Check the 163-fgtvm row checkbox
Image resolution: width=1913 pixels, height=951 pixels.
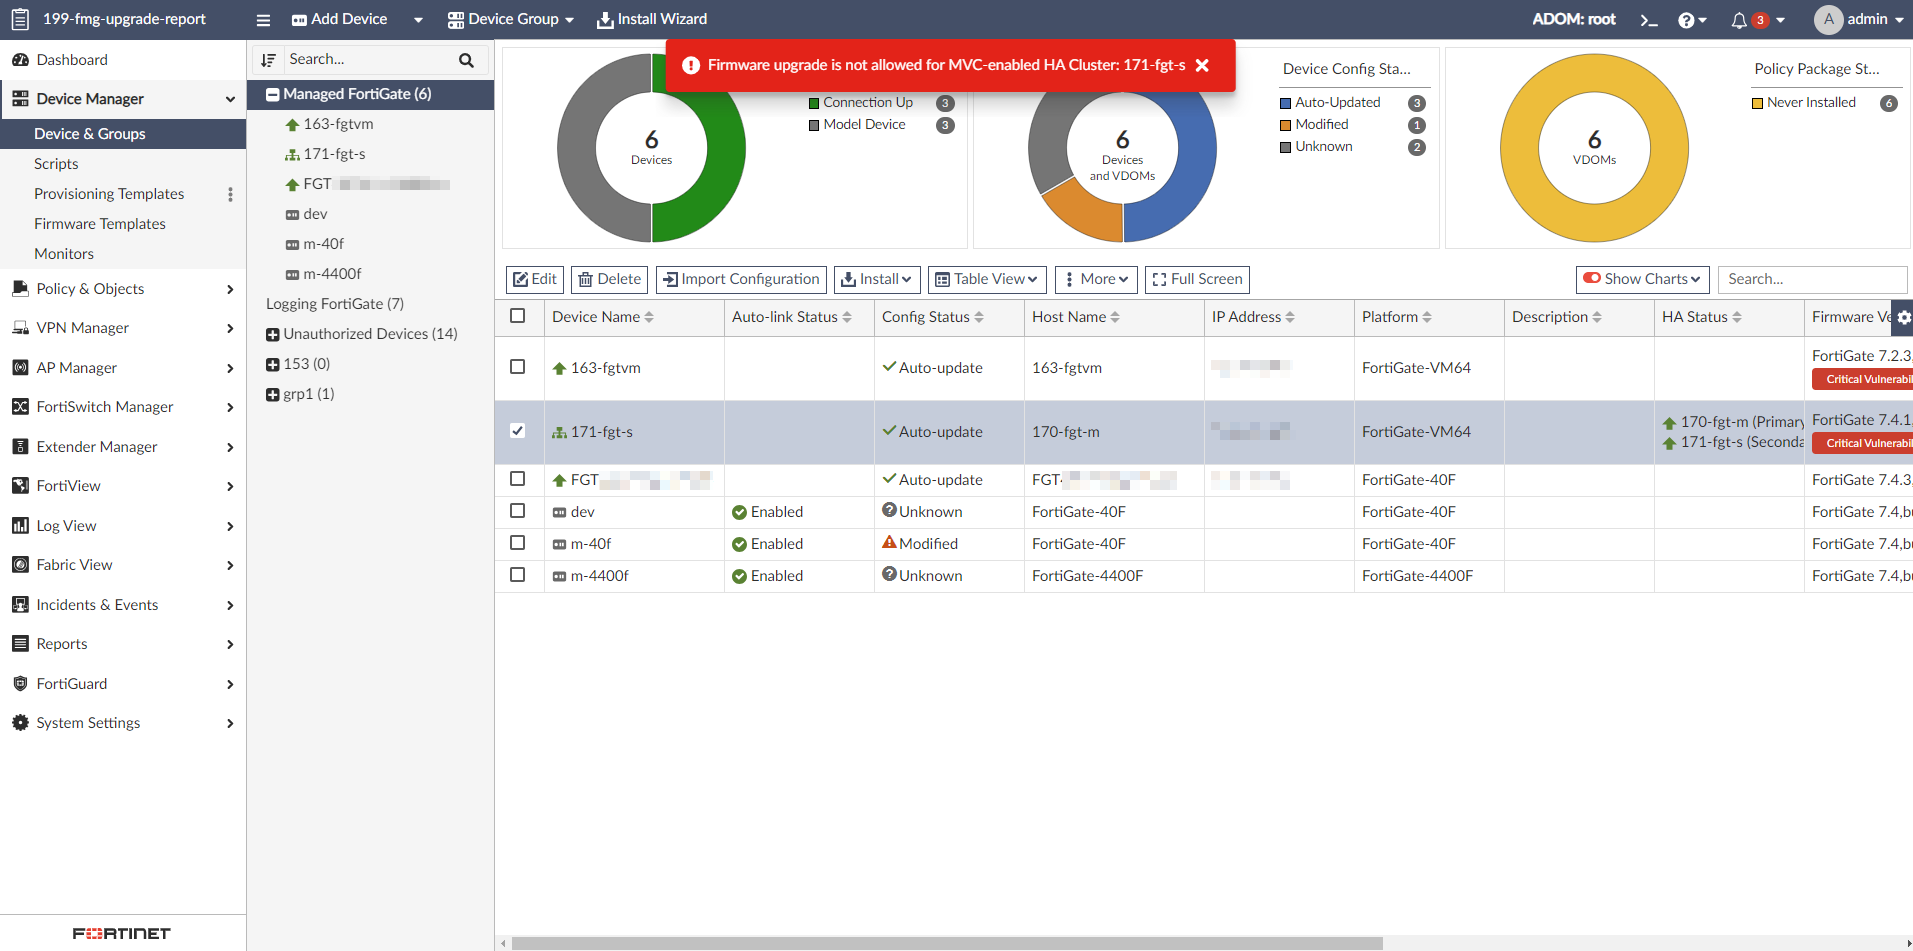[x=517, y=367]
